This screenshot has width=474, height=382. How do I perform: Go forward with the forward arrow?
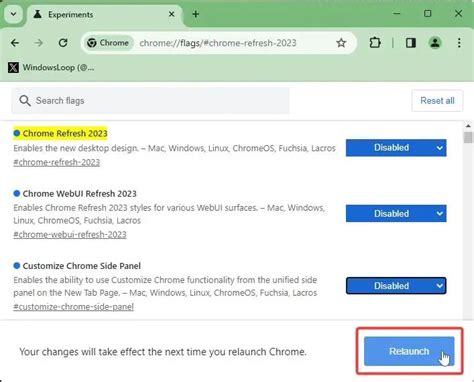tap(39, 43)
